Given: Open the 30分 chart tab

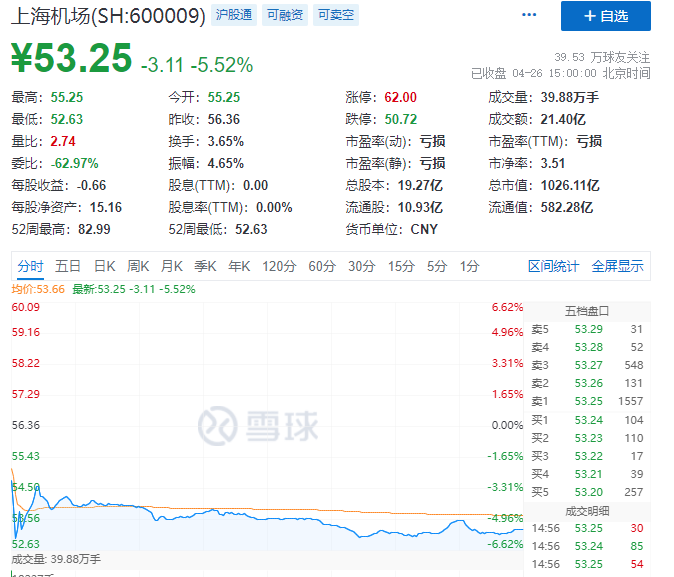Looking at the screenshot, I should [362, 267].
